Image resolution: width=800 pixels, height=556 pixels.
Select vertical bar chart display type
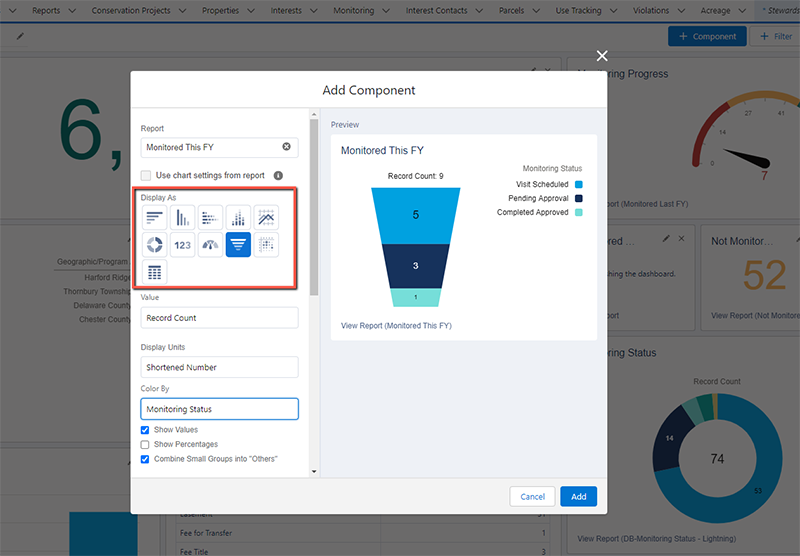[x=183, y=218]
